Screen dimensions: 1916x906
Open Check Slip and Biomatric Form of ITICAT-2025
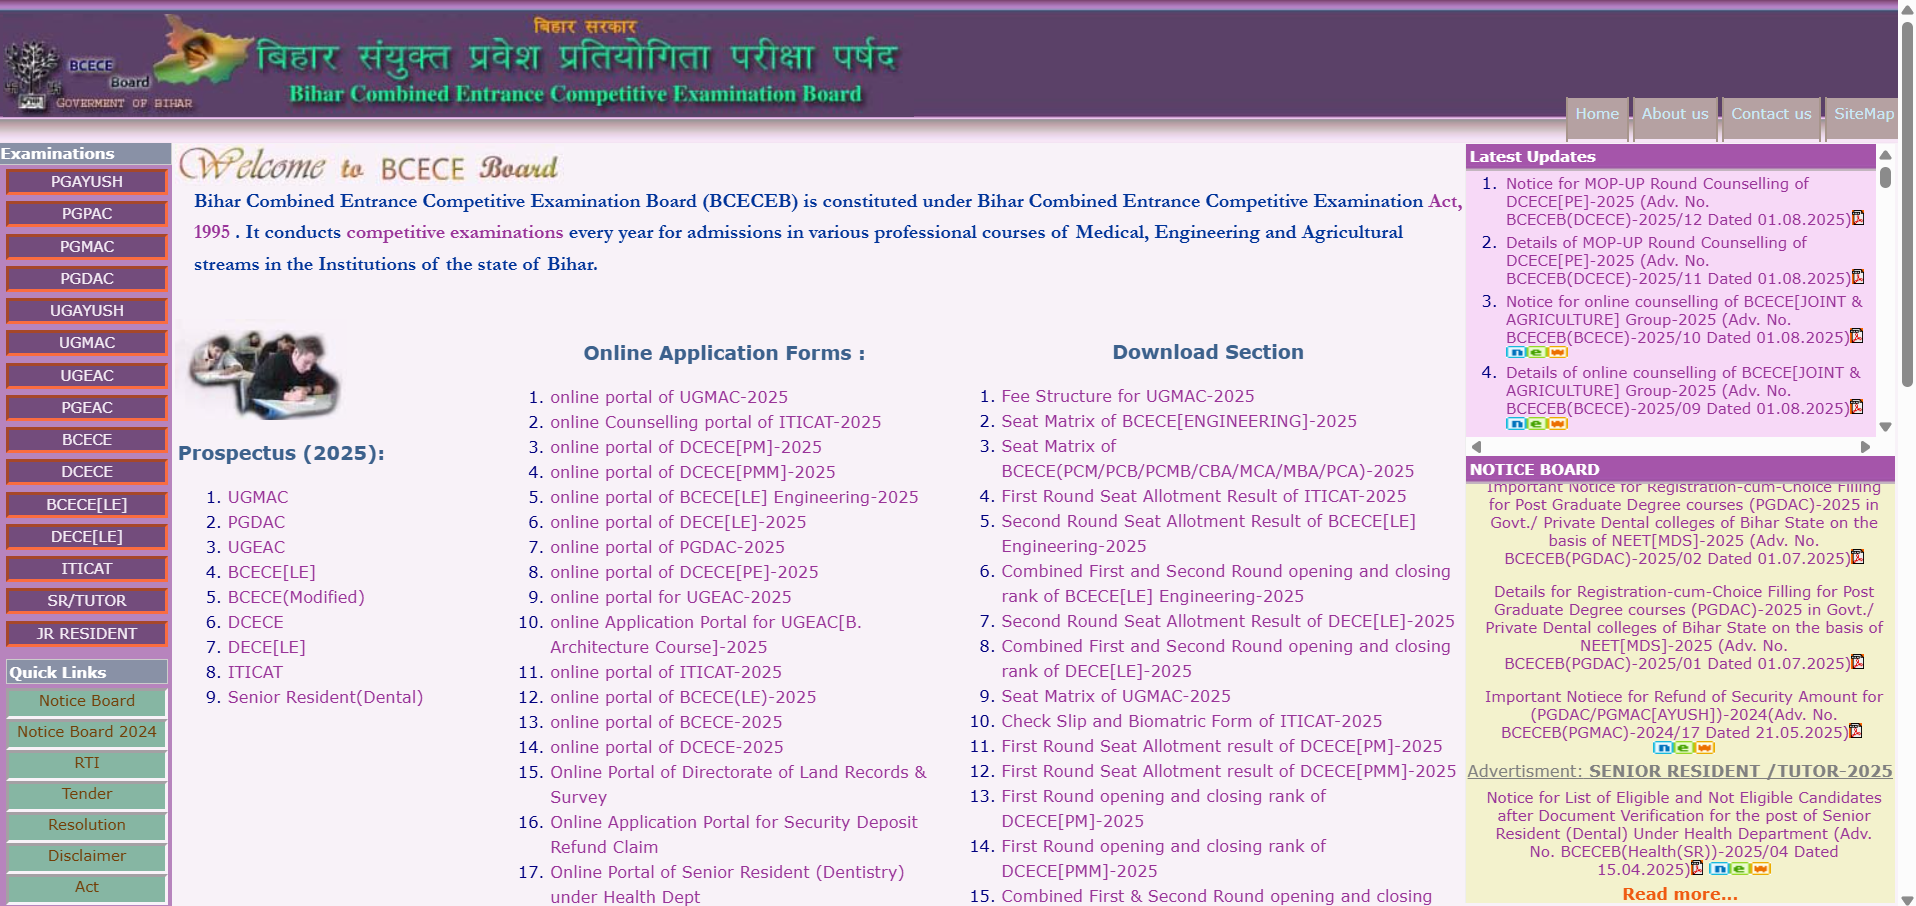[x=1192, y=721]
